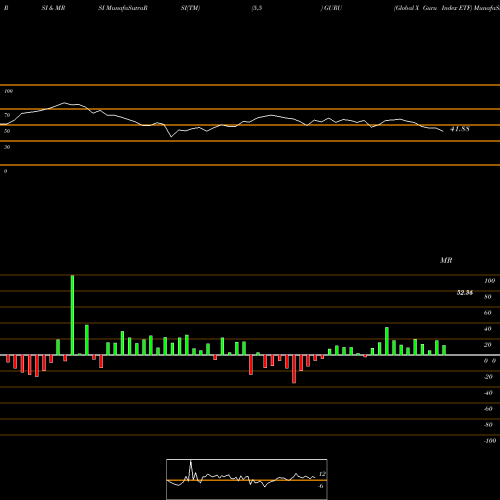Screen dimensions: 500x500
Task: Click the 'SI & MR' header text
Action: click(x=53, y=8)
